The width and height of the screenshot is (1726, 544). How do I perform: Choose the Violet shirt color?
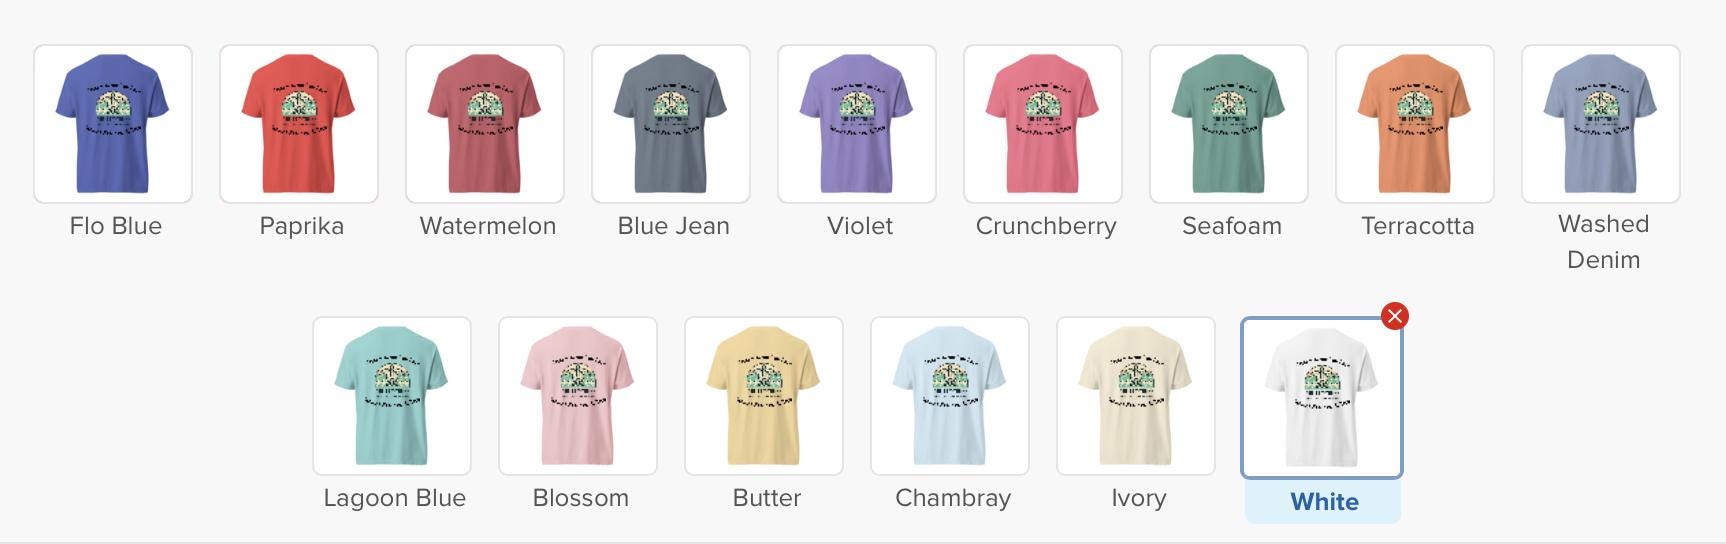pos(857,124)
